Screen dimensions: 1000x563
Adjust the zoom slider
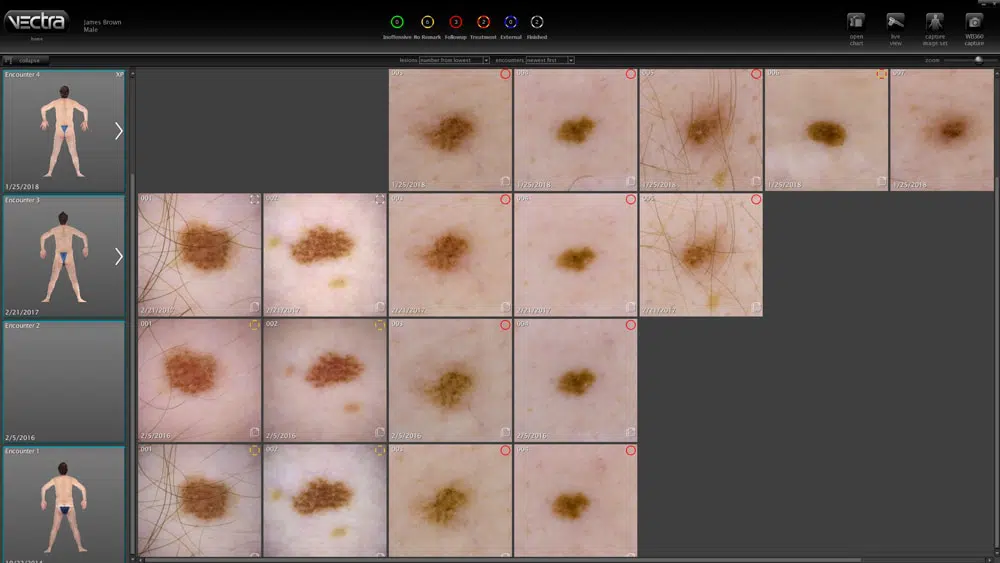click(x=978, y=60)
